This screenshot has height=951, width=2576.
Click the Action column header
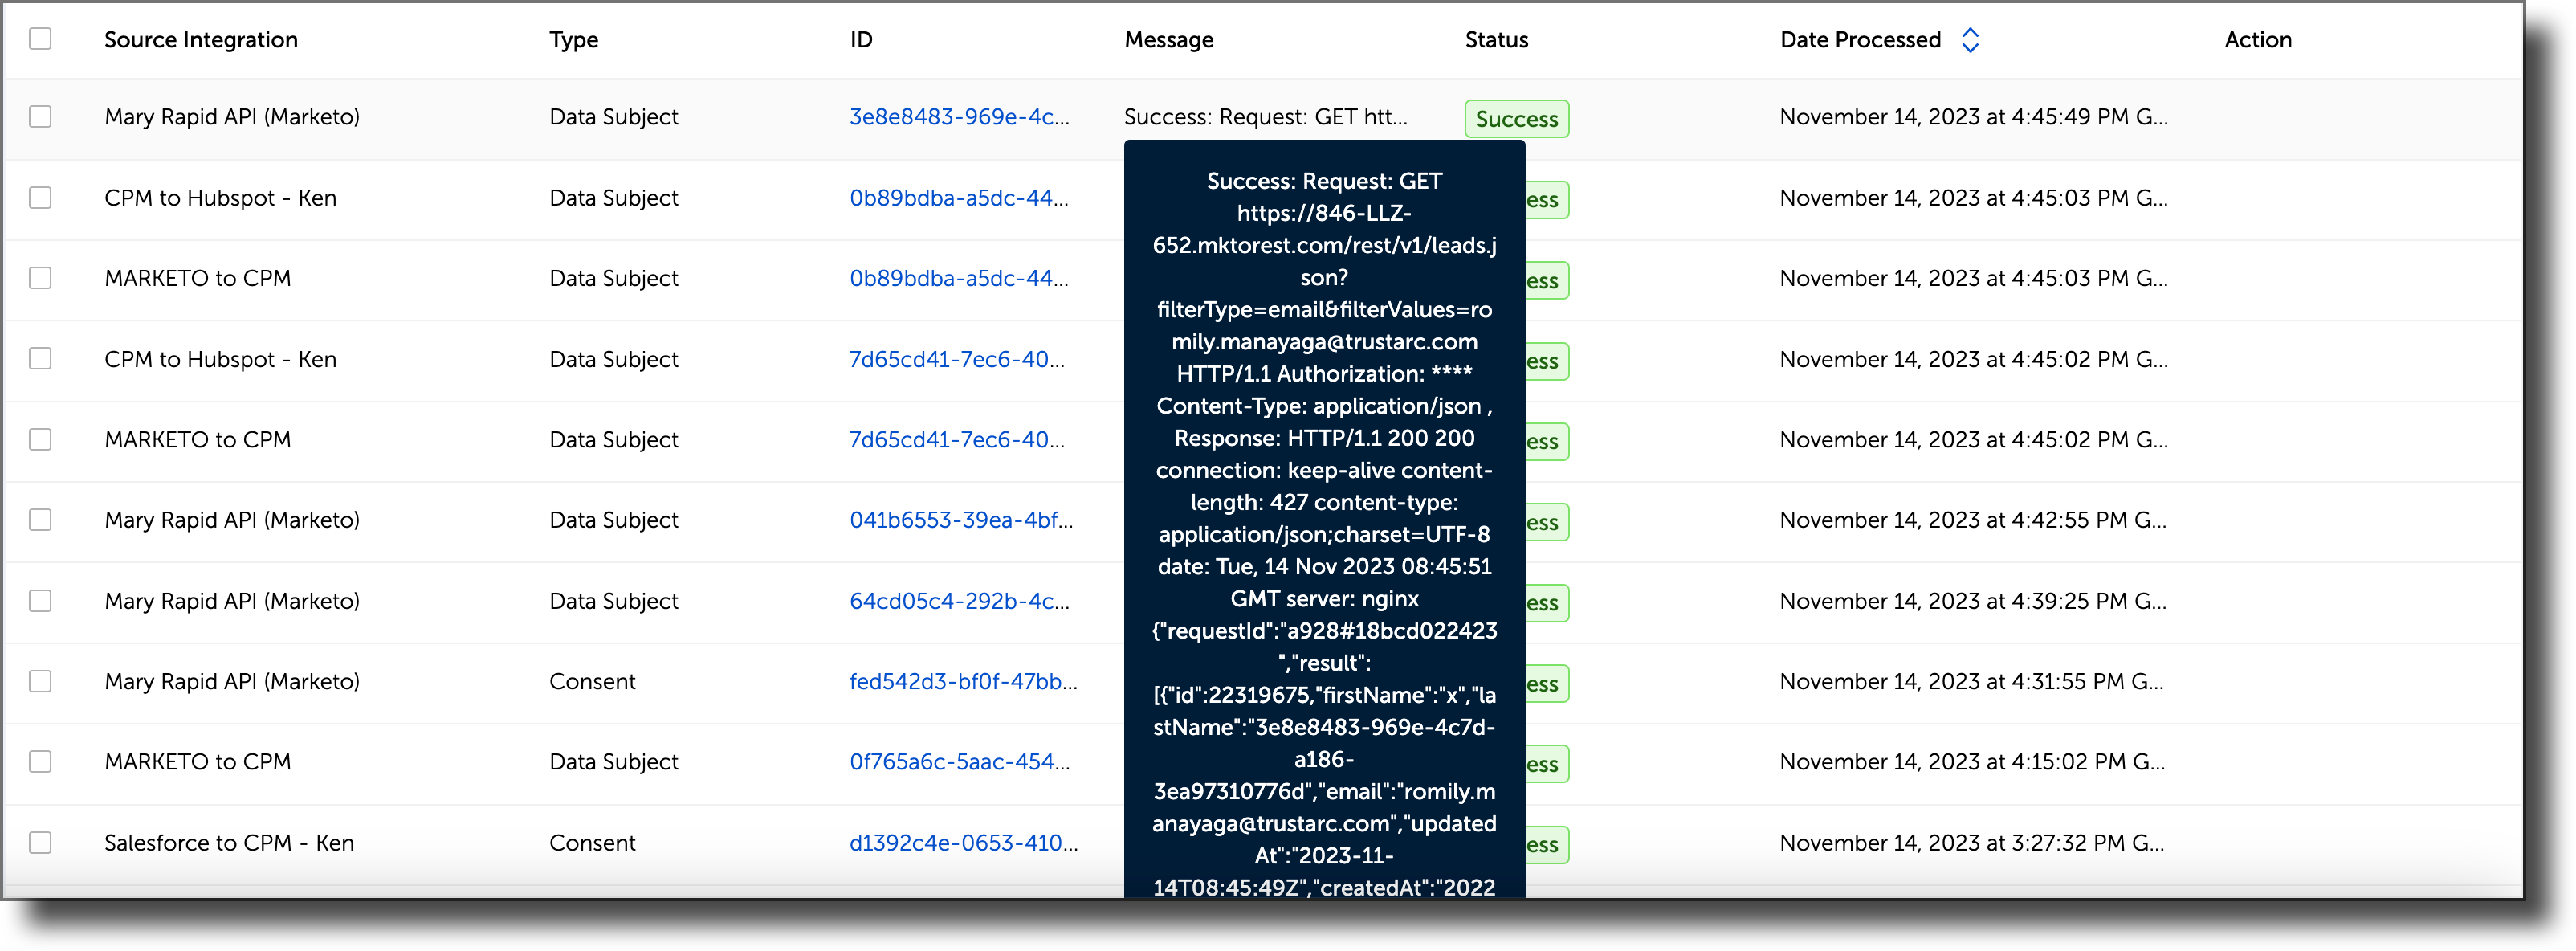click(2259, 40)
